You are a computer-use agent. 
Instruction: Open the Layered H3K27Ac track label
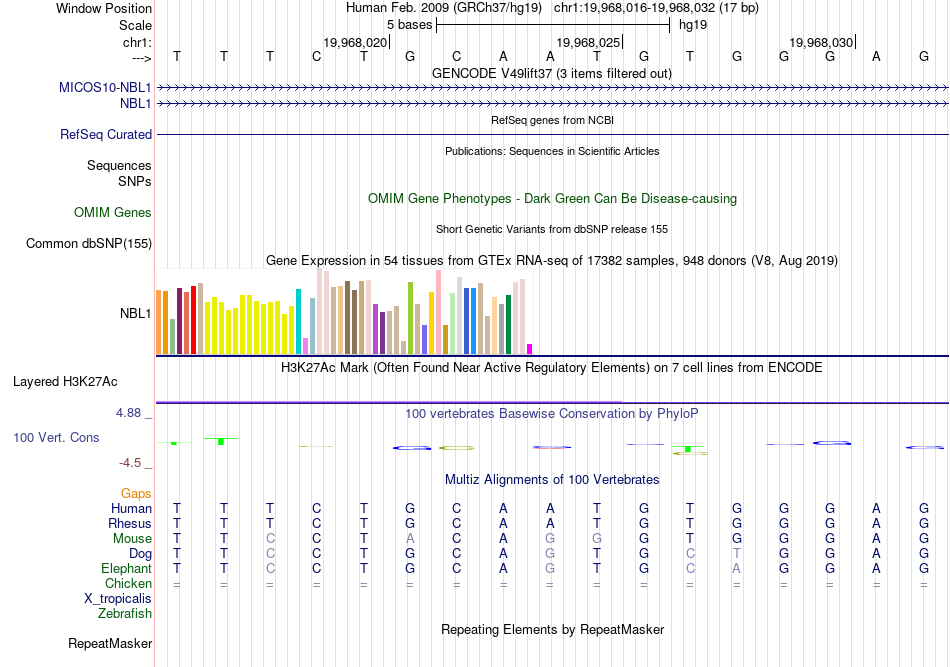pos(65,382)
